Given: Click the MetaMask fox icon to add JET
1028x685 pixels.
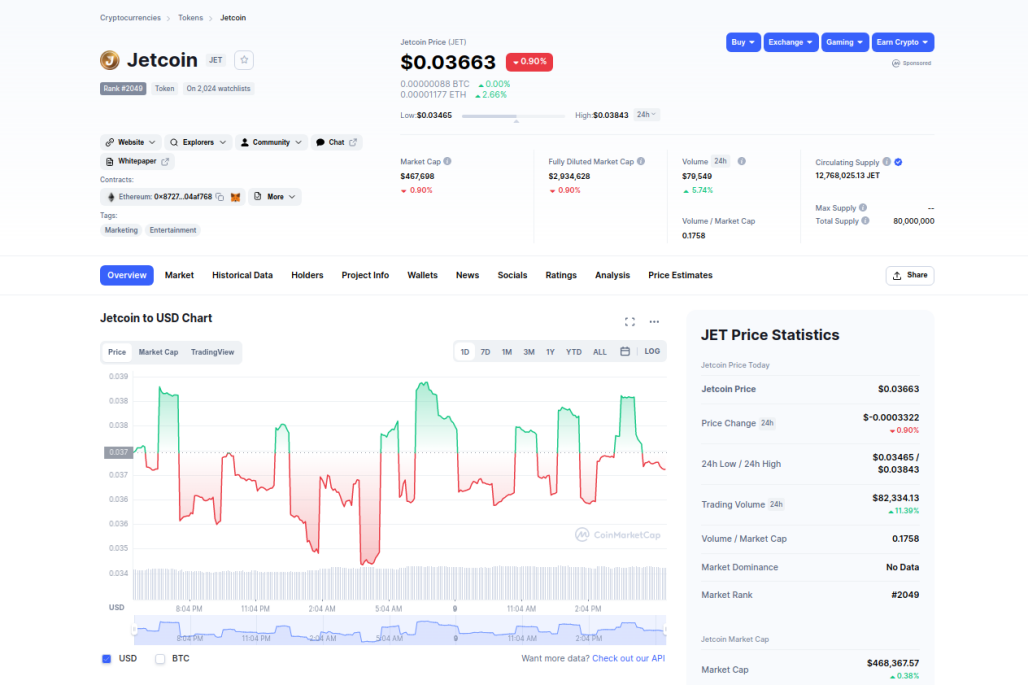Looking at the screenshot, I should [x=235, y=197].
